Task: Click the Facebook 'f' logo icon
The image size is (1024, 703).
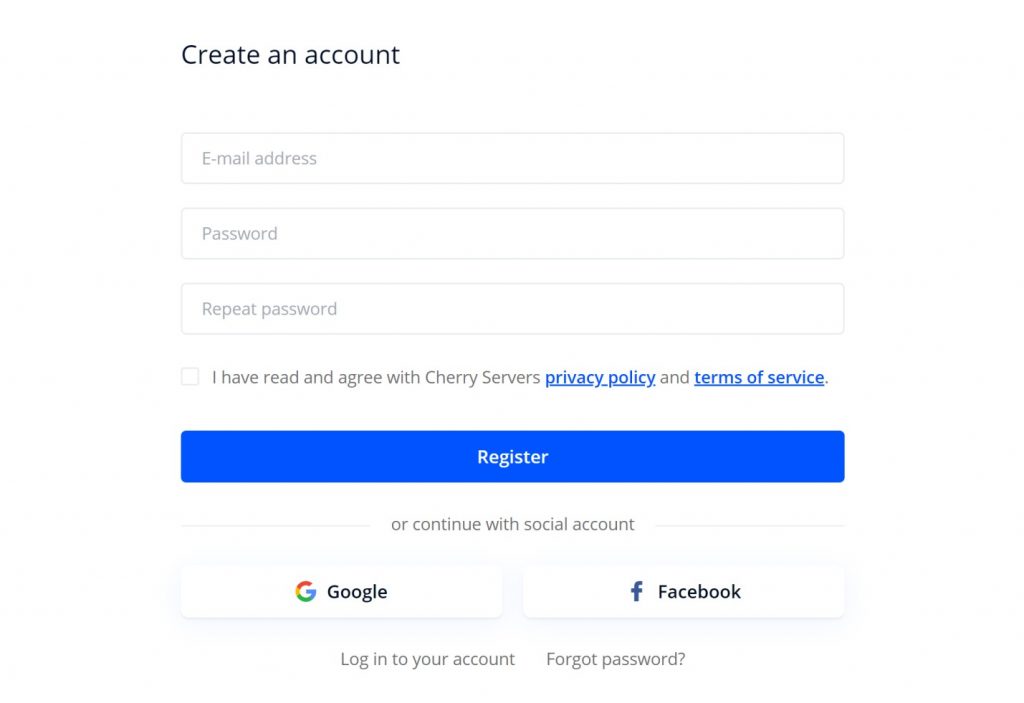Action: point(637,591)
